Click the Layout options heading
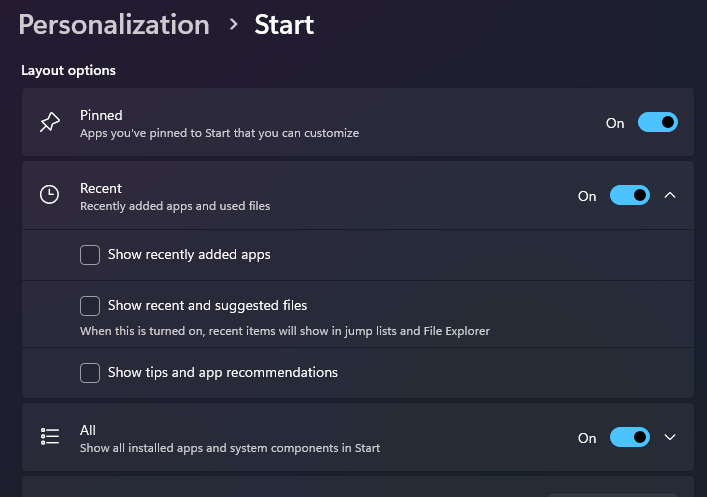This screenshot has width=707, height=497. (x=69, y=70)
